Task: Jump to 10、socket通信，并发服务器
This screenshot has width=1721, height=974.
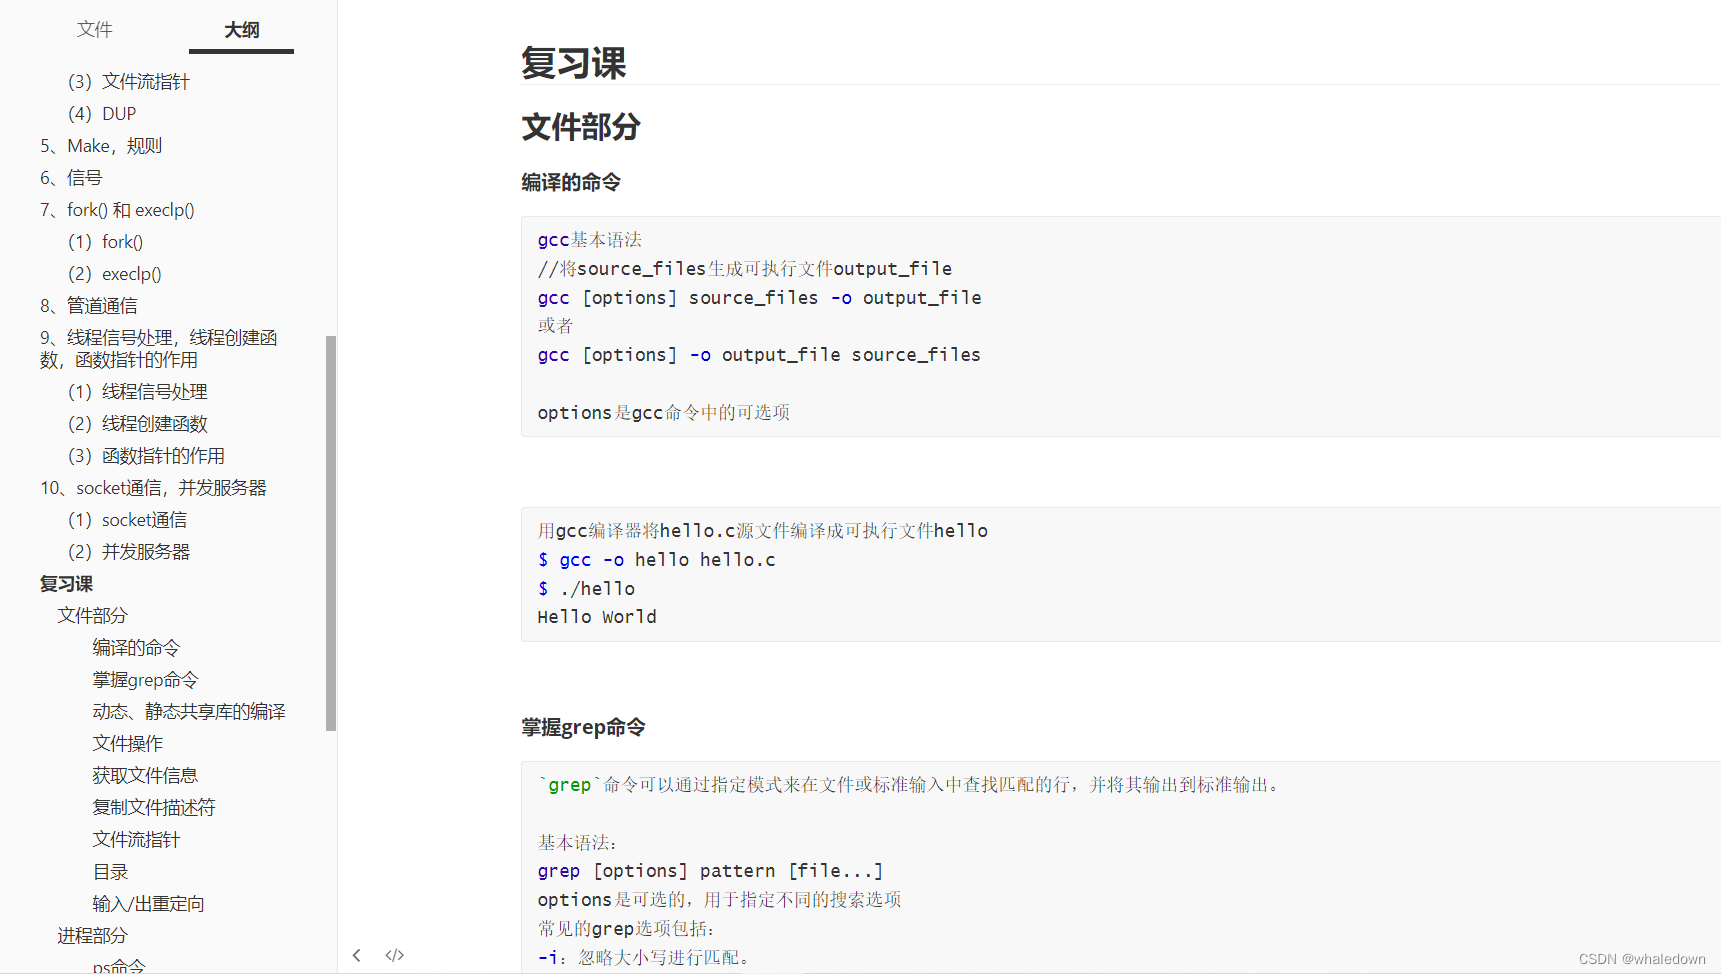Action: point(153,487)
